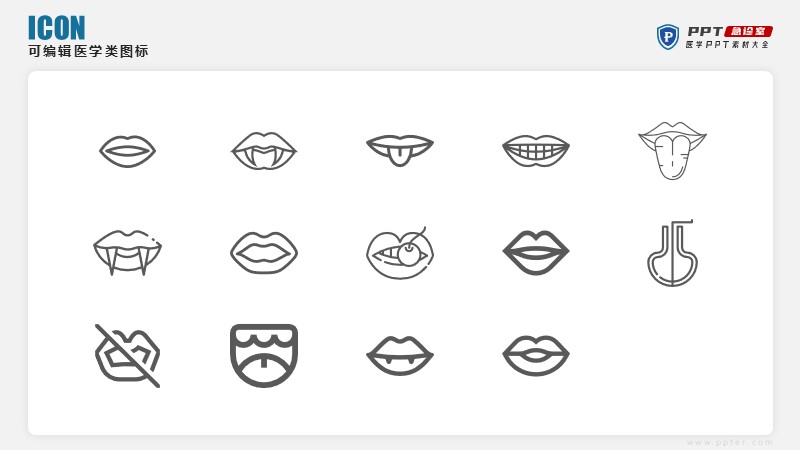Click the last bold pursed lips icon
Screen dimensions: 800x450
pyautogui.click(x=536, y=356)
